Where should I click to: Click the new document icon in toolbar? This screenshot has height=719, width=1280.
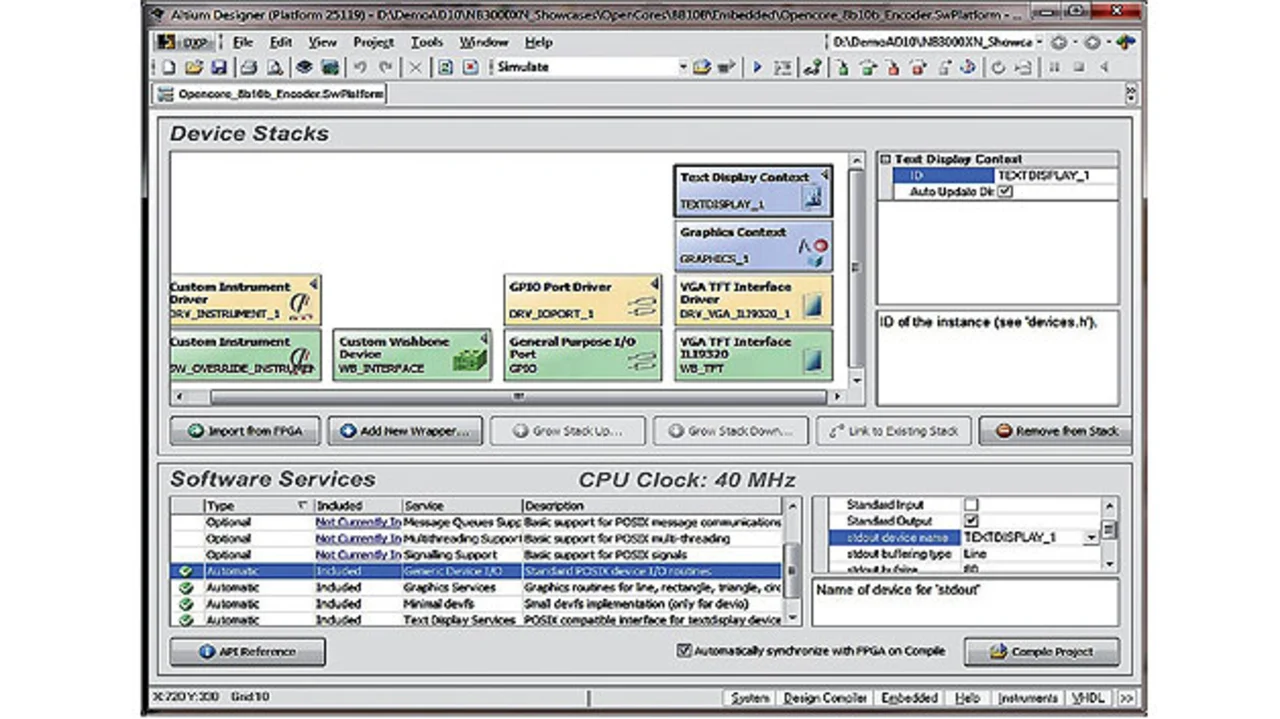[x=169, y=68]
